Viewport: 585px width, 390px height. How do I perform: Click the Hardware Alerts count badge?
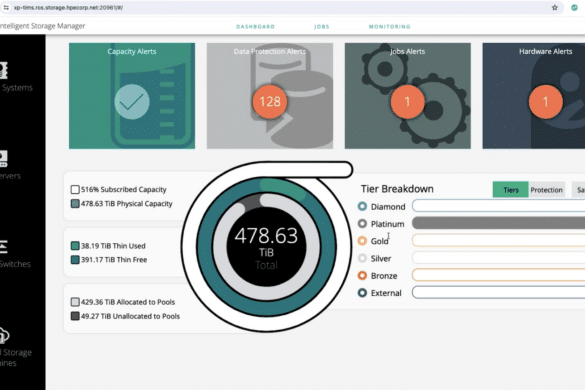[545, 102]
